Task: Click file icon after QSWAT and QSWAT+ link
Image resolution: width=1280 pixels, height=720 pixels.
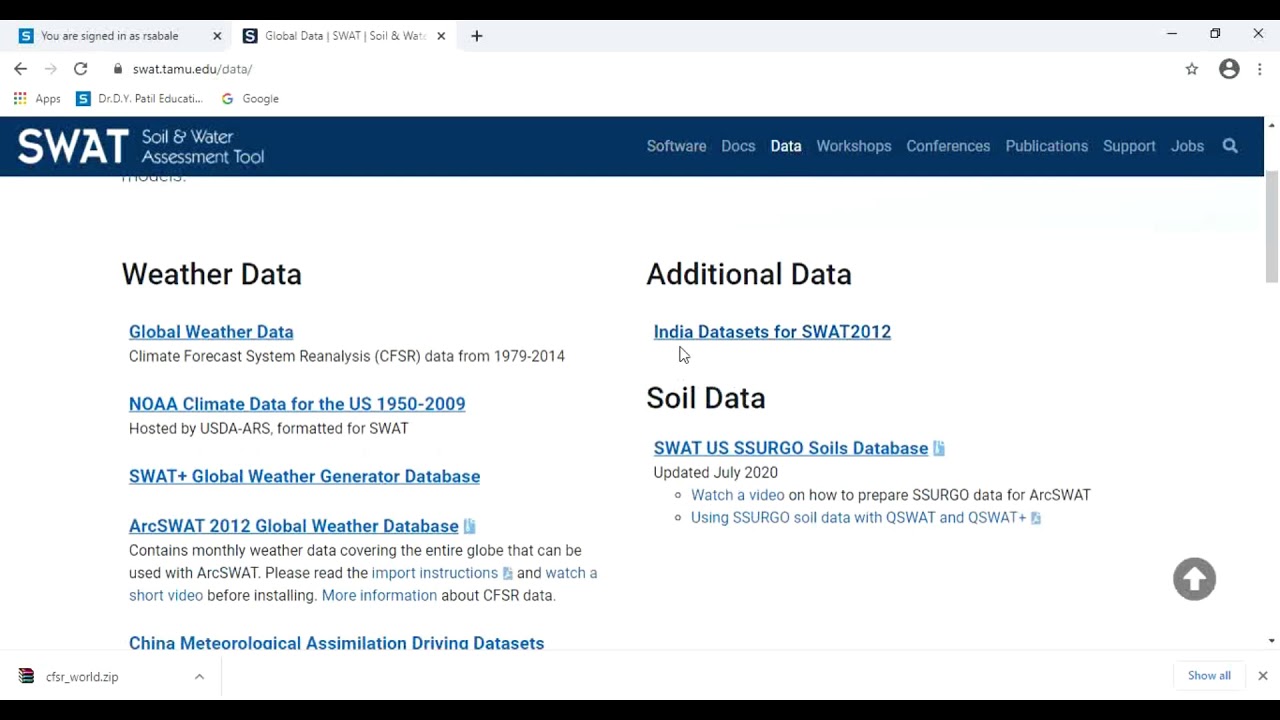Action: click(1036, 518)
